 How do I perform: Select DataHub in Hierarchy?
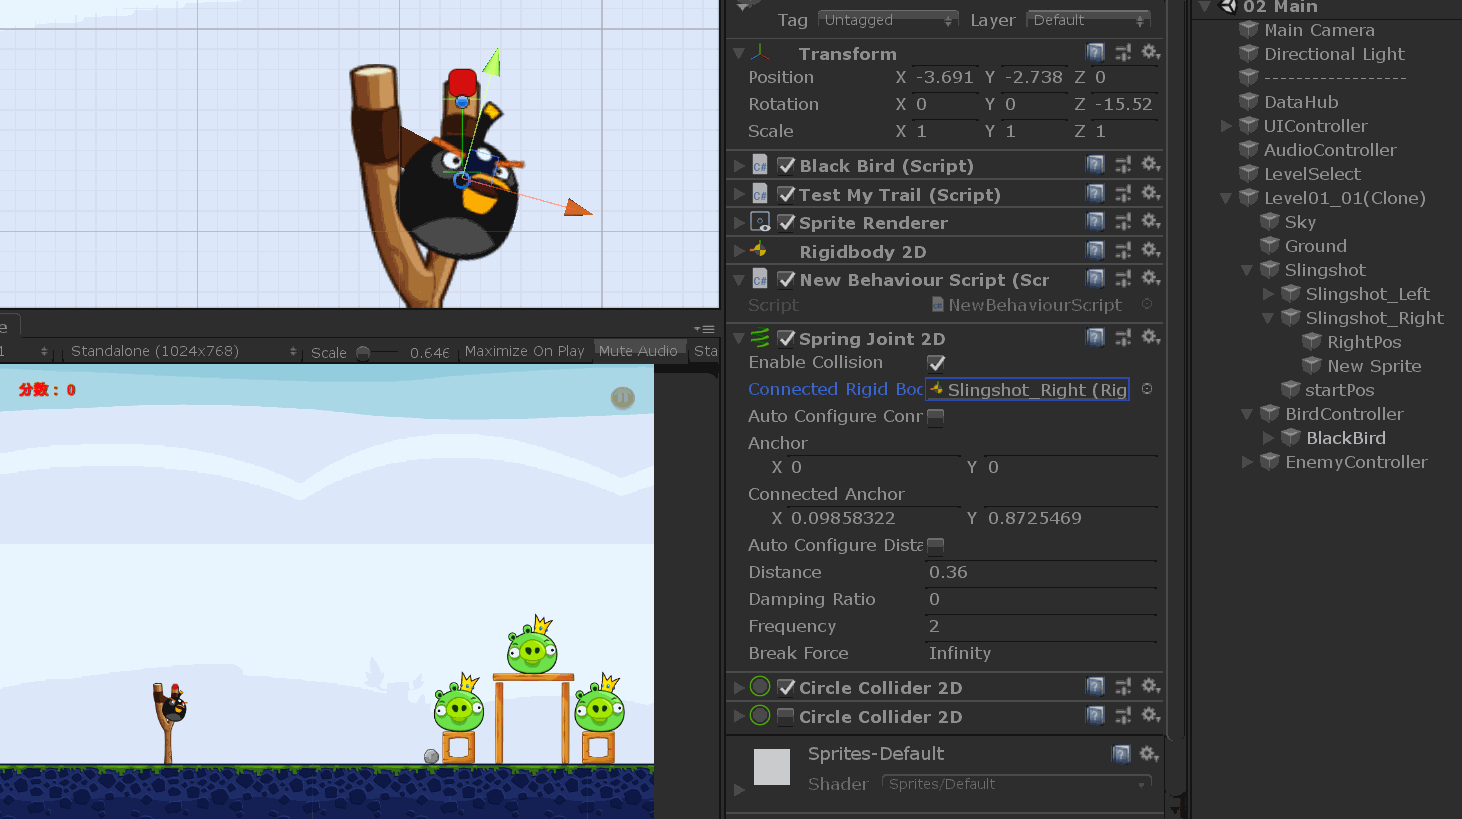click(1301, 102)
